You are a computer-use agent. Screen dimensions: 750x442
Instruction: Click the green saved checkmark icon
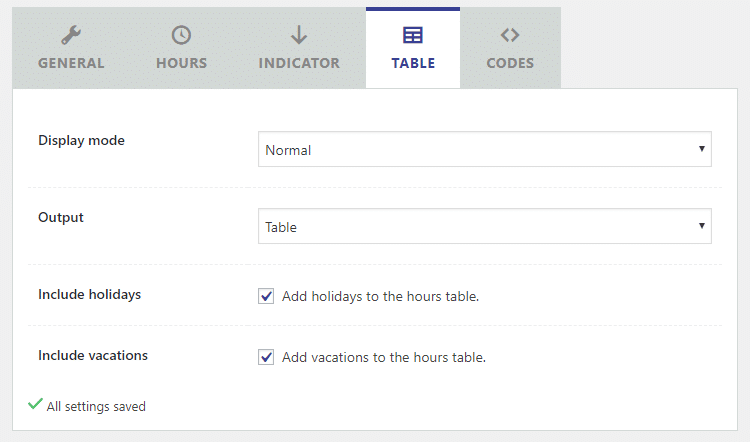(35, 404)
